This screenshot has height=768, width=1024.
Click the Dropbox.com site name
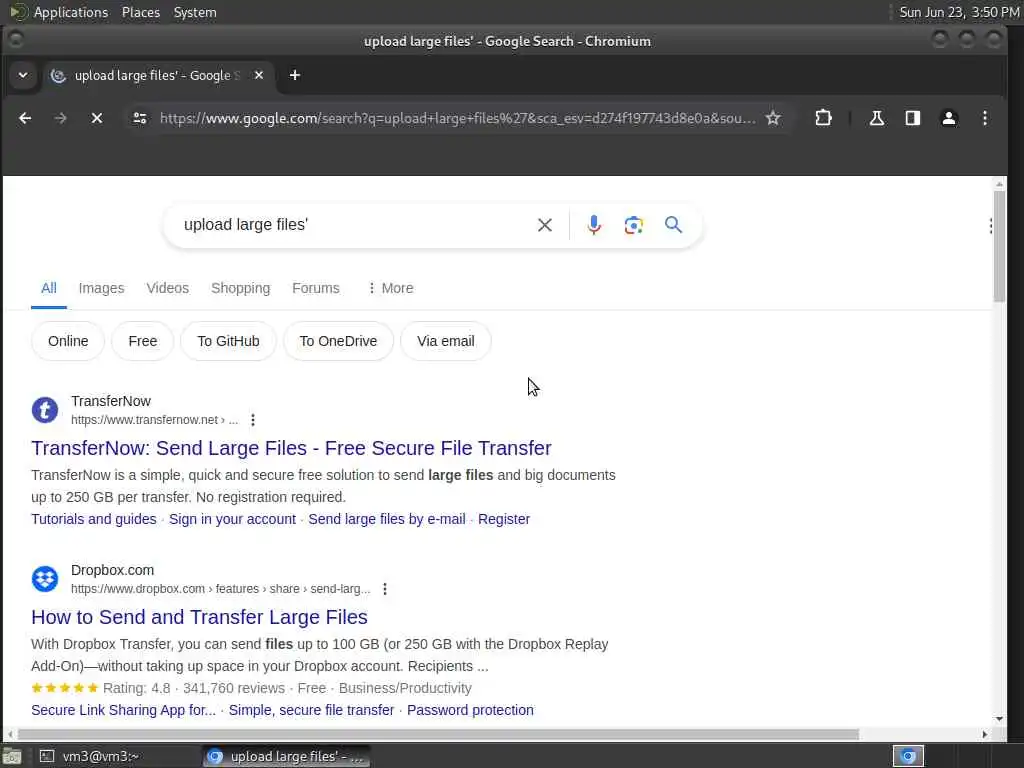point(112,570)
